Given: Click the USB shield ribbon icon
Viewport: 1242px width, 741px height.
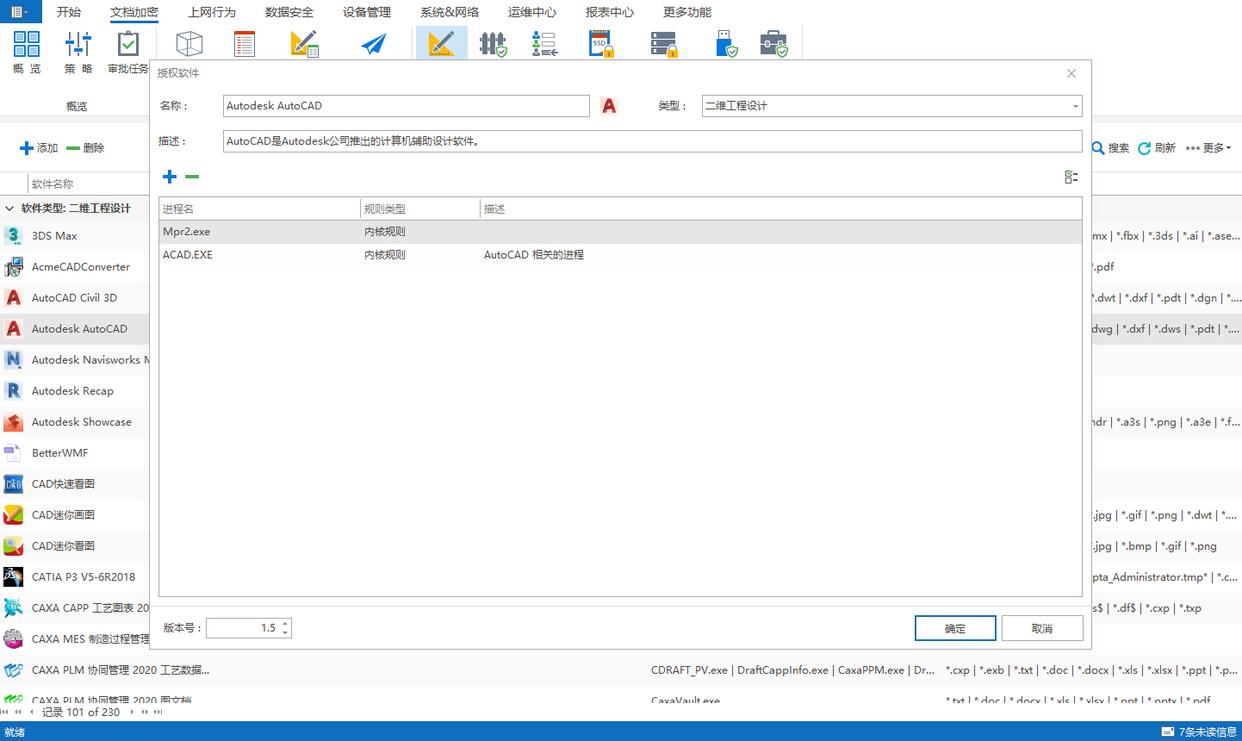Looking at the screenshot, I should coord(727,45).
